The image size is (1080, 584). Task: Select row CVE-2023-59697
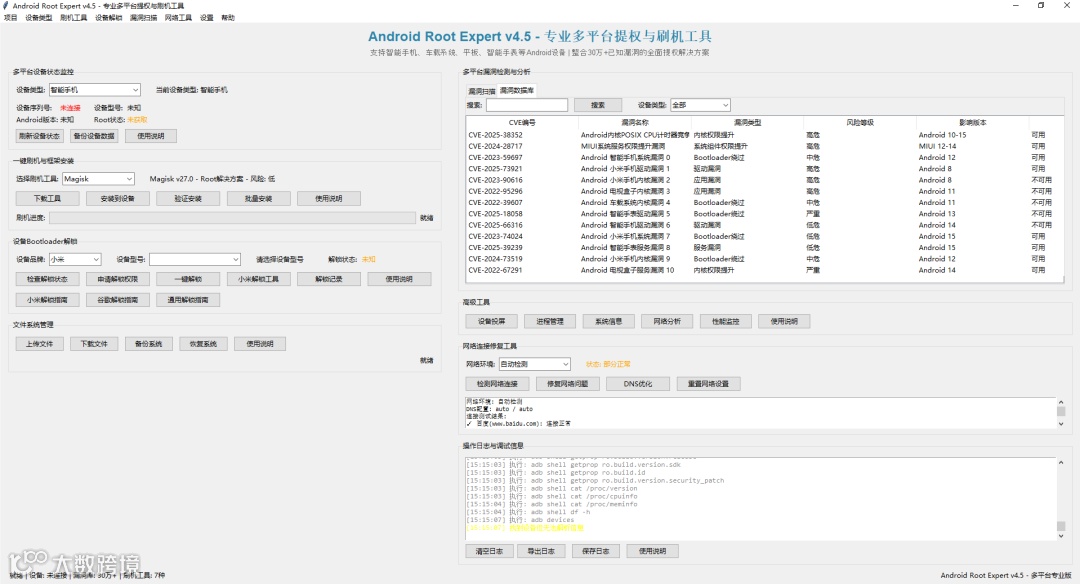(765, 157)
